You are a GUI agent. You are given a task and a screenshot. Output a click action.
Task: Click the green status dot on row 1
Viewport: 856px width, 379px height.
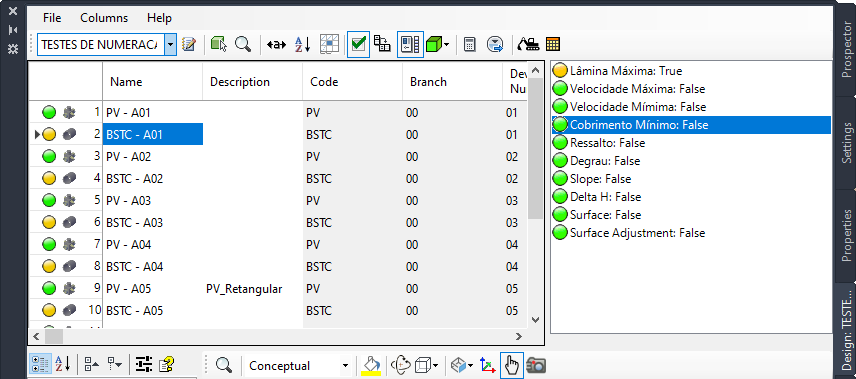[49, 112]
